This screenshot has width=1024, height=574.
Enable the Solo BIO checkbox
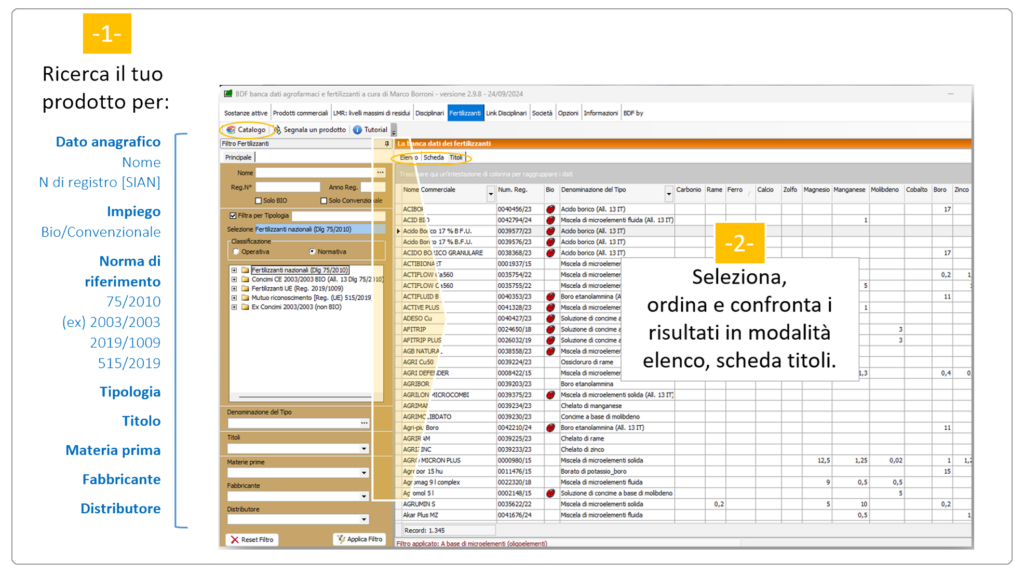point(258,200)
